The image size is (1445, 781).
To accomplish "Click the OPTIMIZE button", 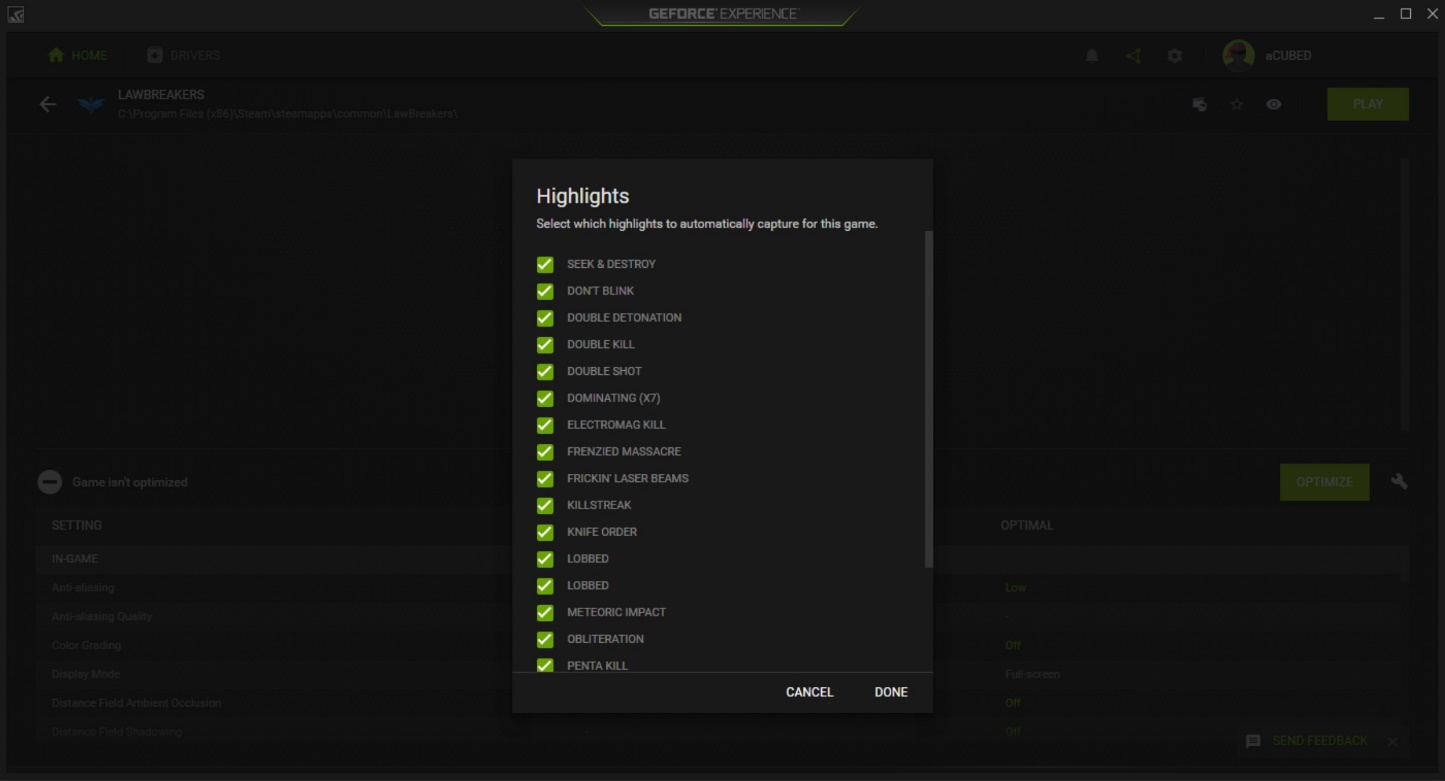I will tap(1325, 482).
